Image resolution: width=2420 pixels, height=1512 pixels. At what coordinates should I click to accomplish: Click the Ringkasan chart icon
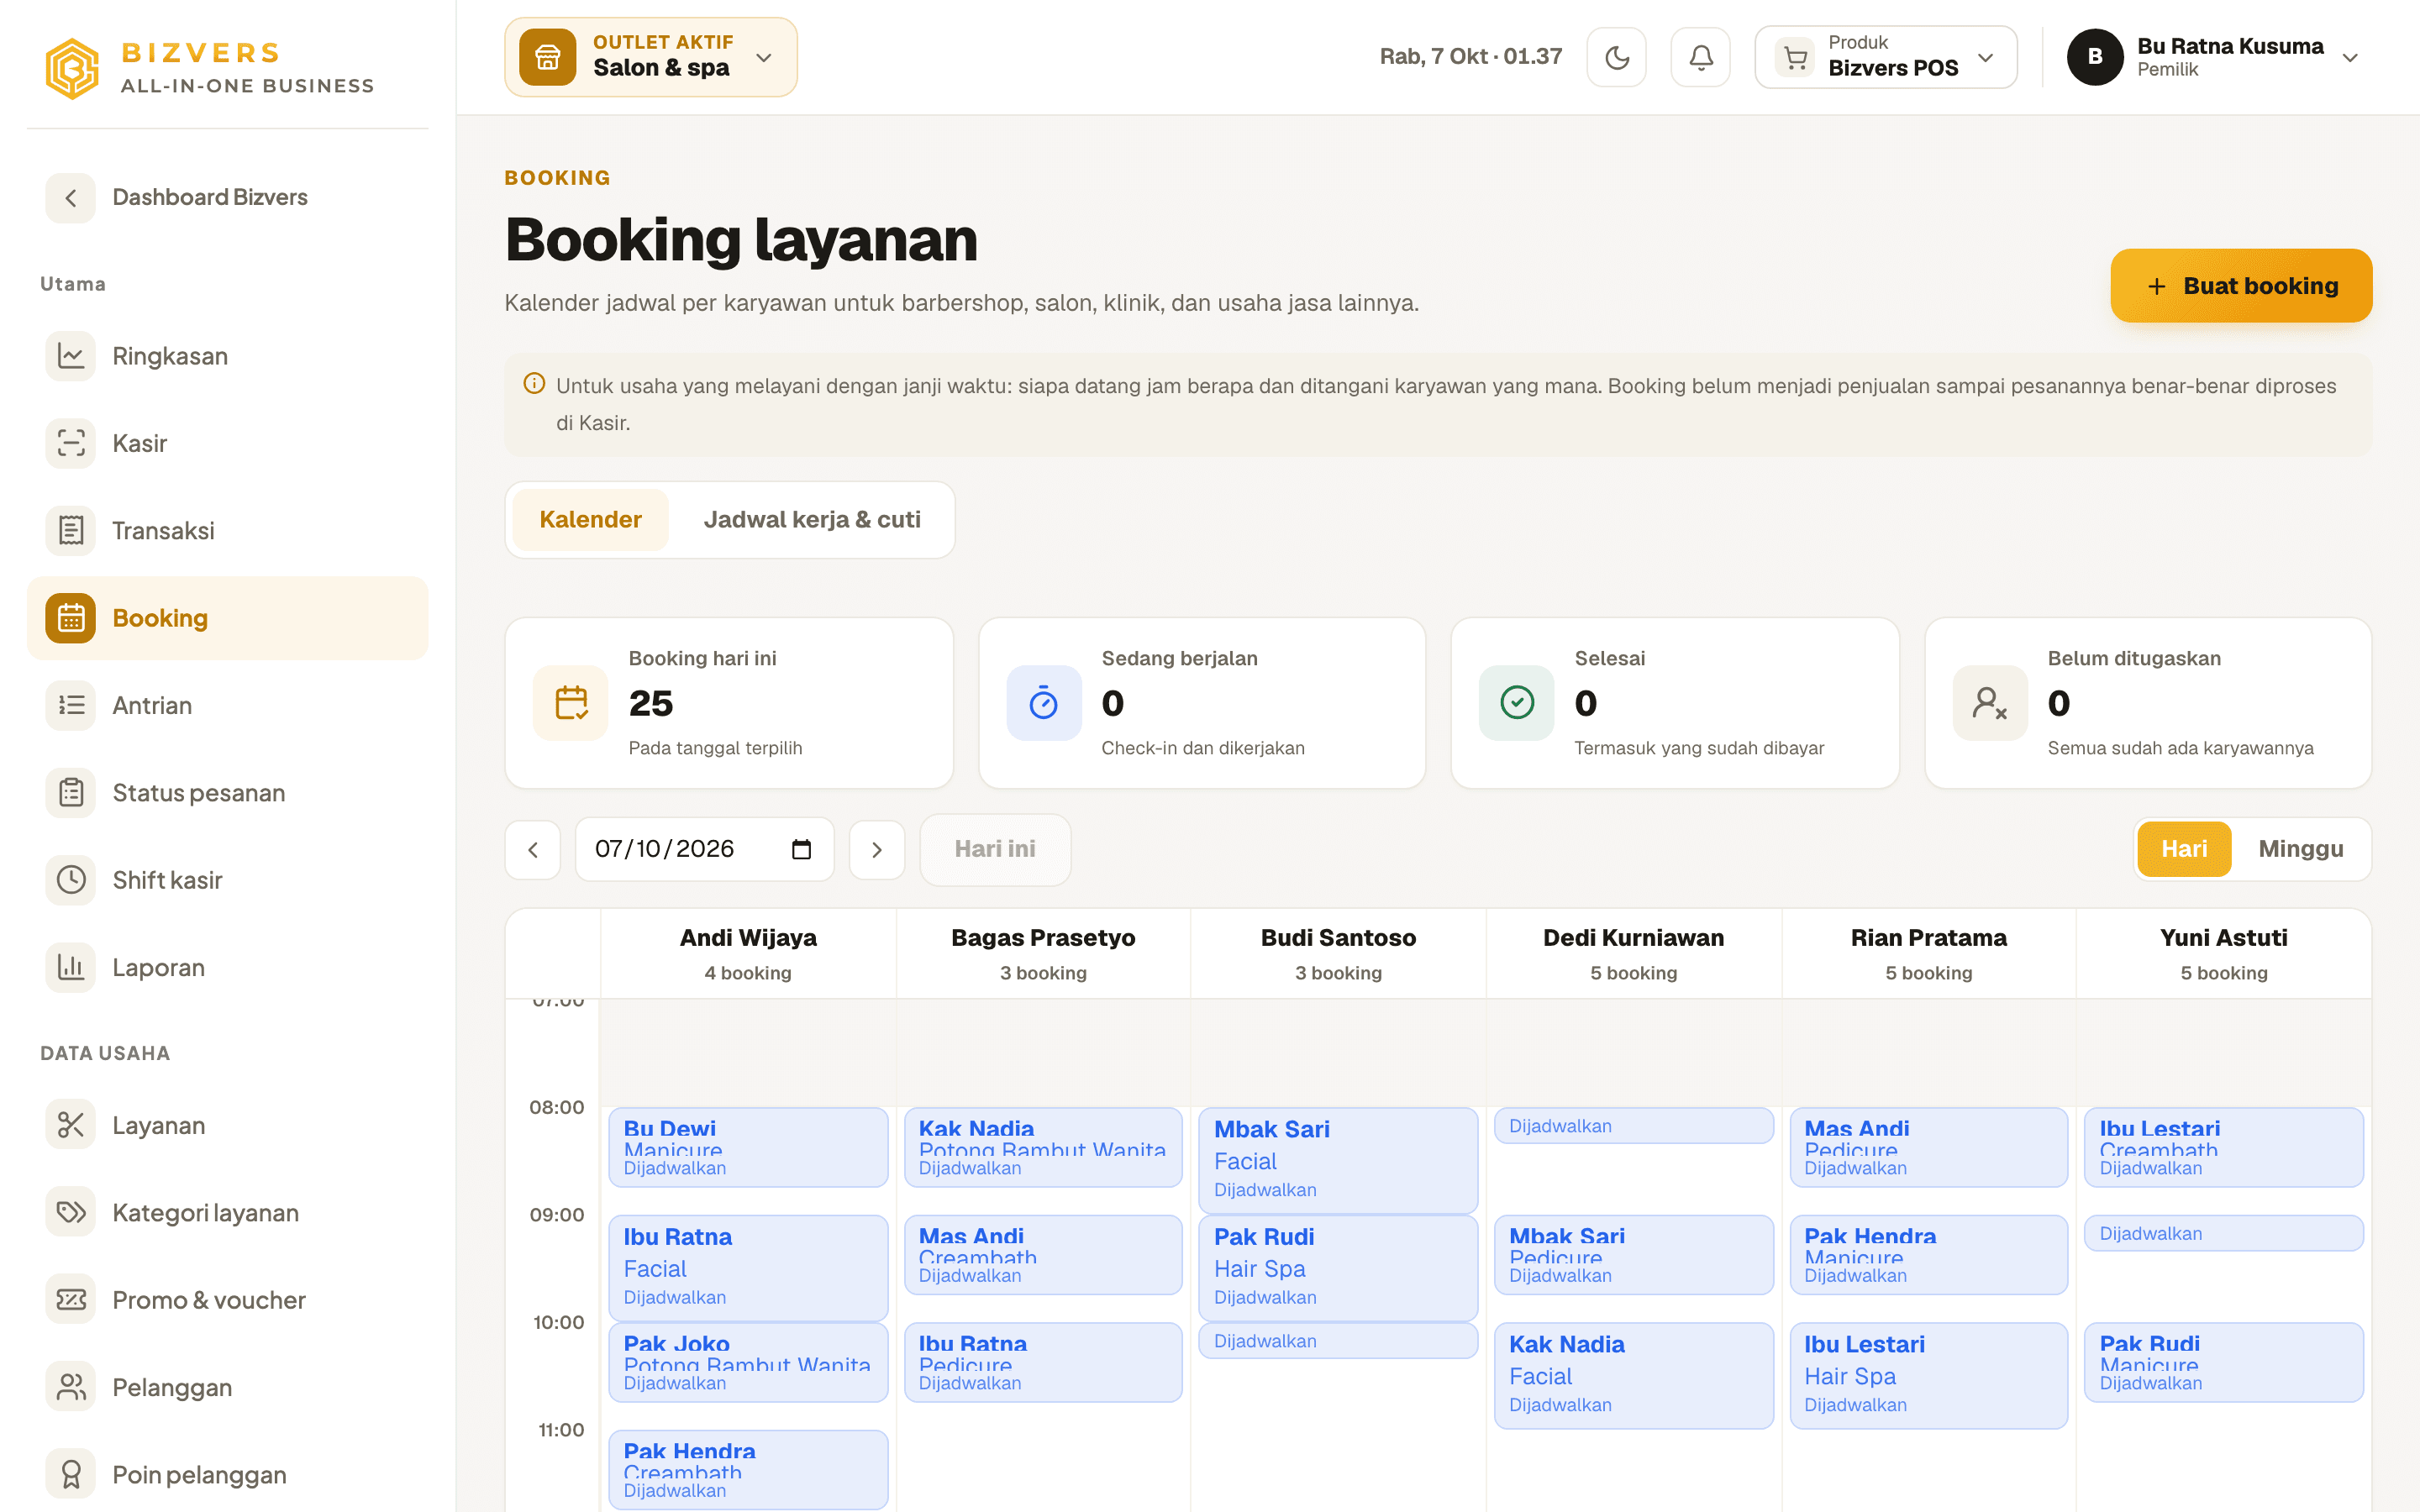click(71, 356)
